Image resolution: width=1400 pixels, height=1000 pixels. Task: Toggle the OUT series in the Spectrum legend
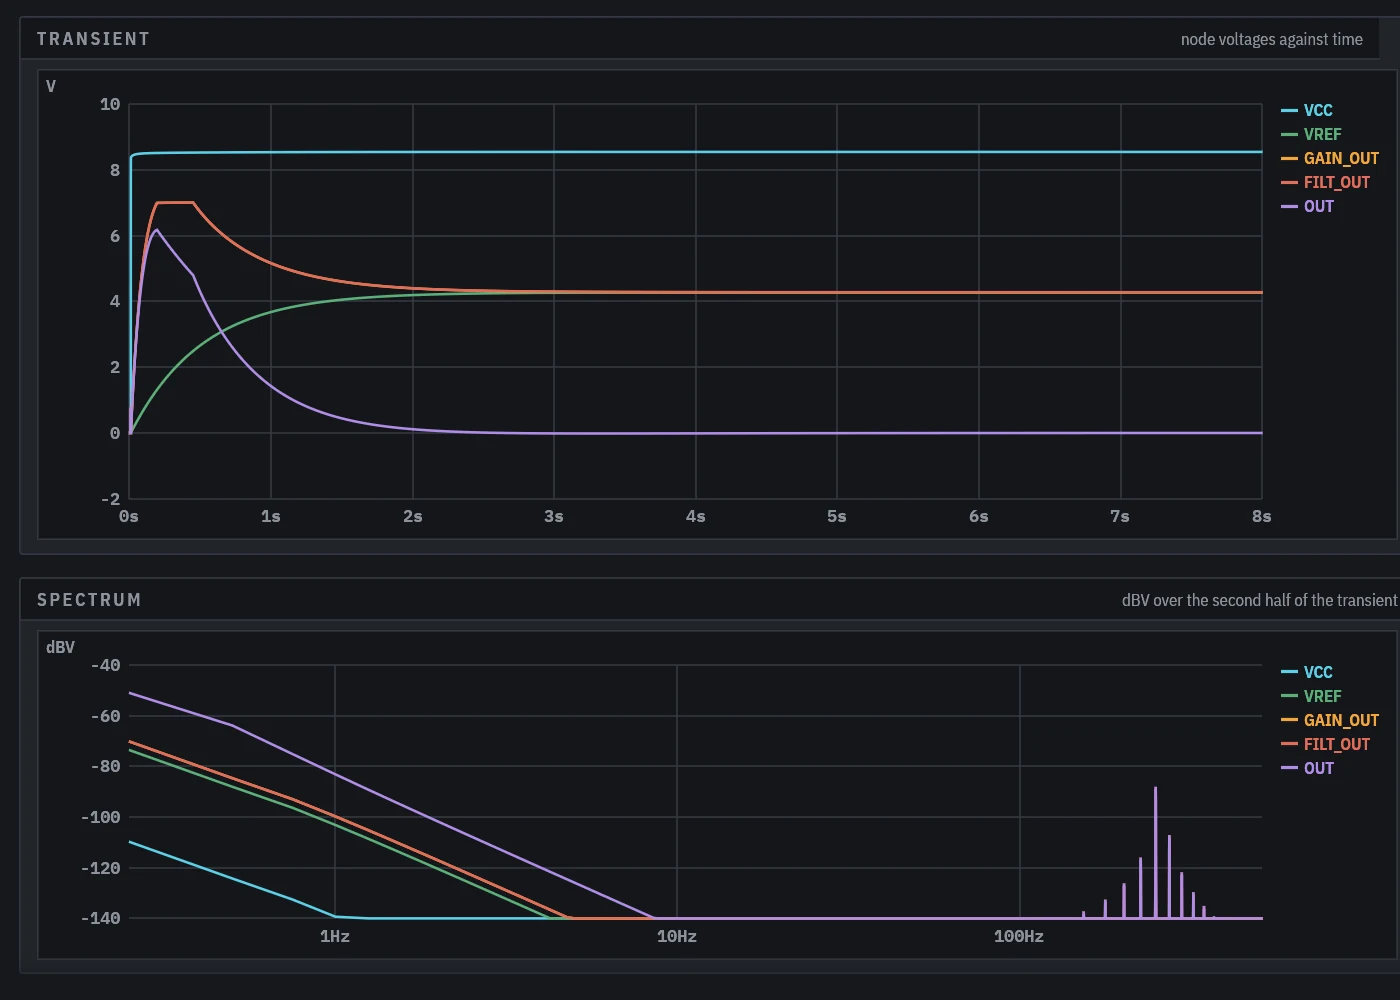point(1308,768)
